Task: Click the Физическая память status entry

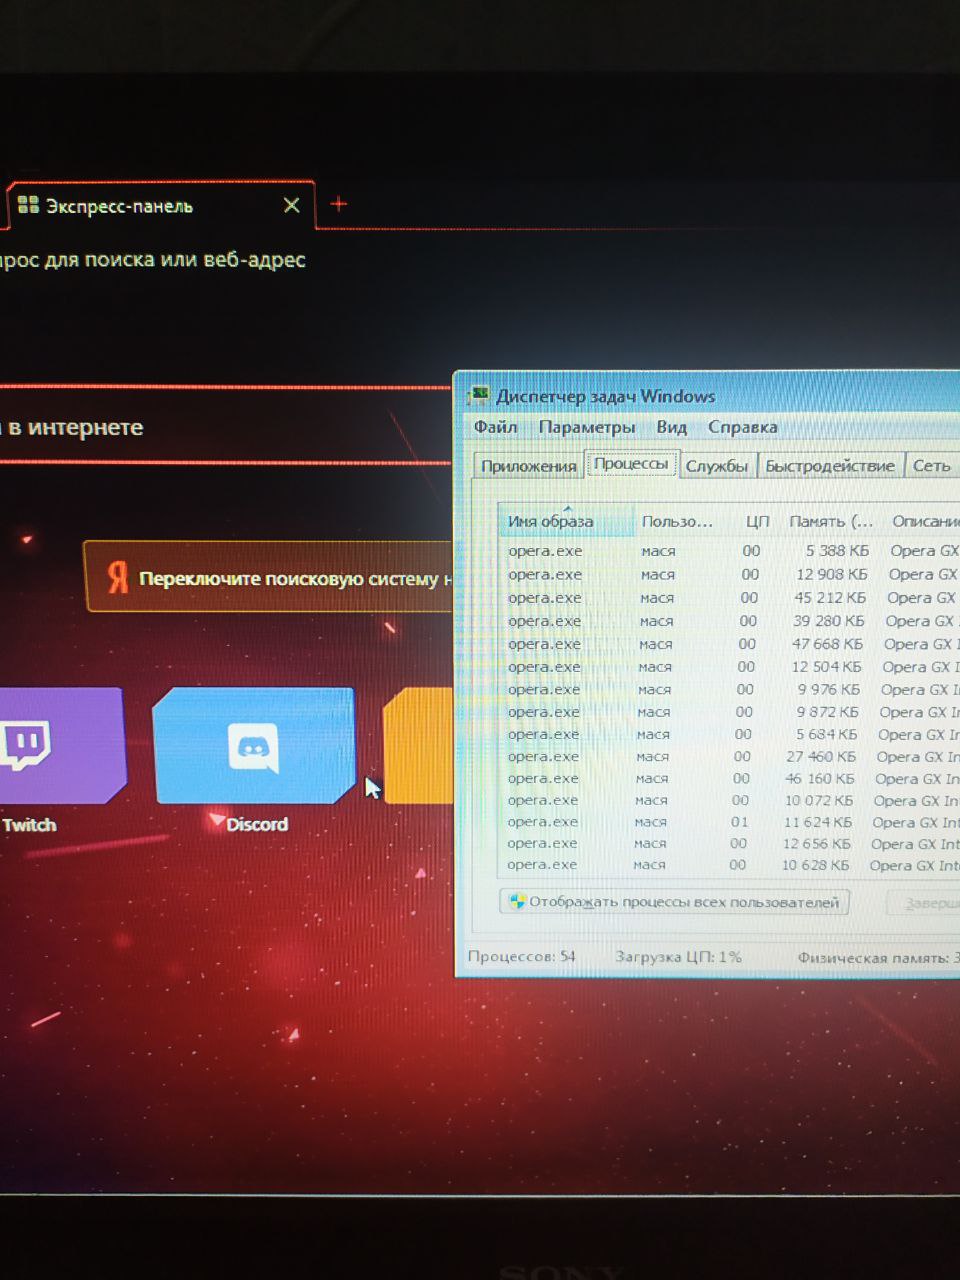Action: click(x=877, y=958)
